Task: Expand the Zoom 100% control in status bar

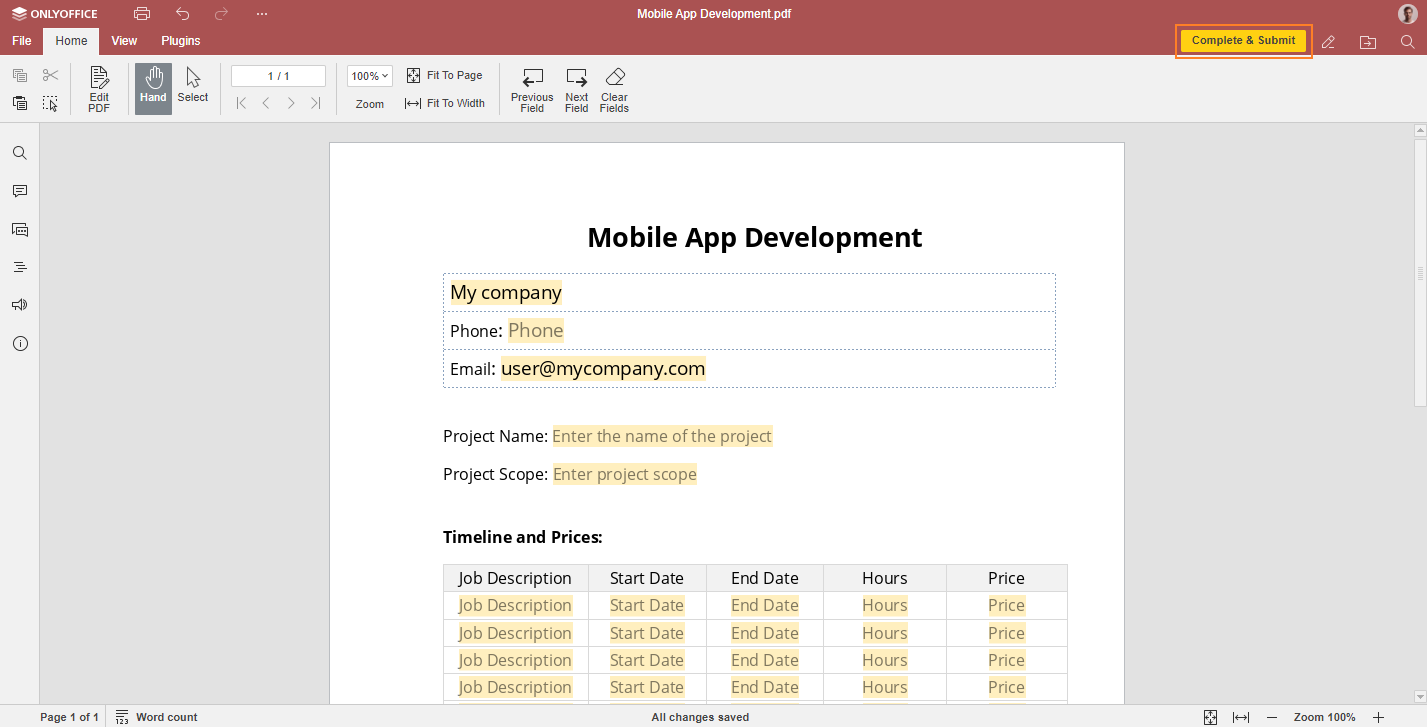Action: tap(1325, 717)
